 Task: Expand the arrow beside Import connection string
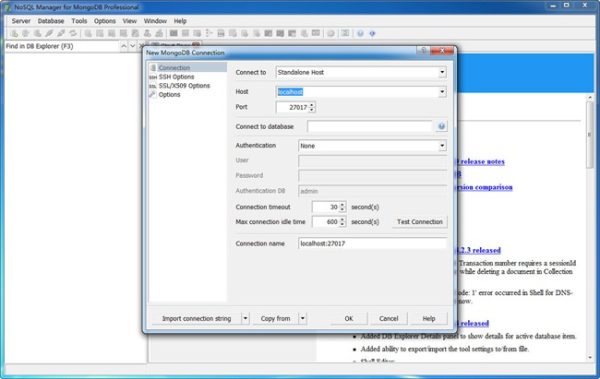coord(245,319)
